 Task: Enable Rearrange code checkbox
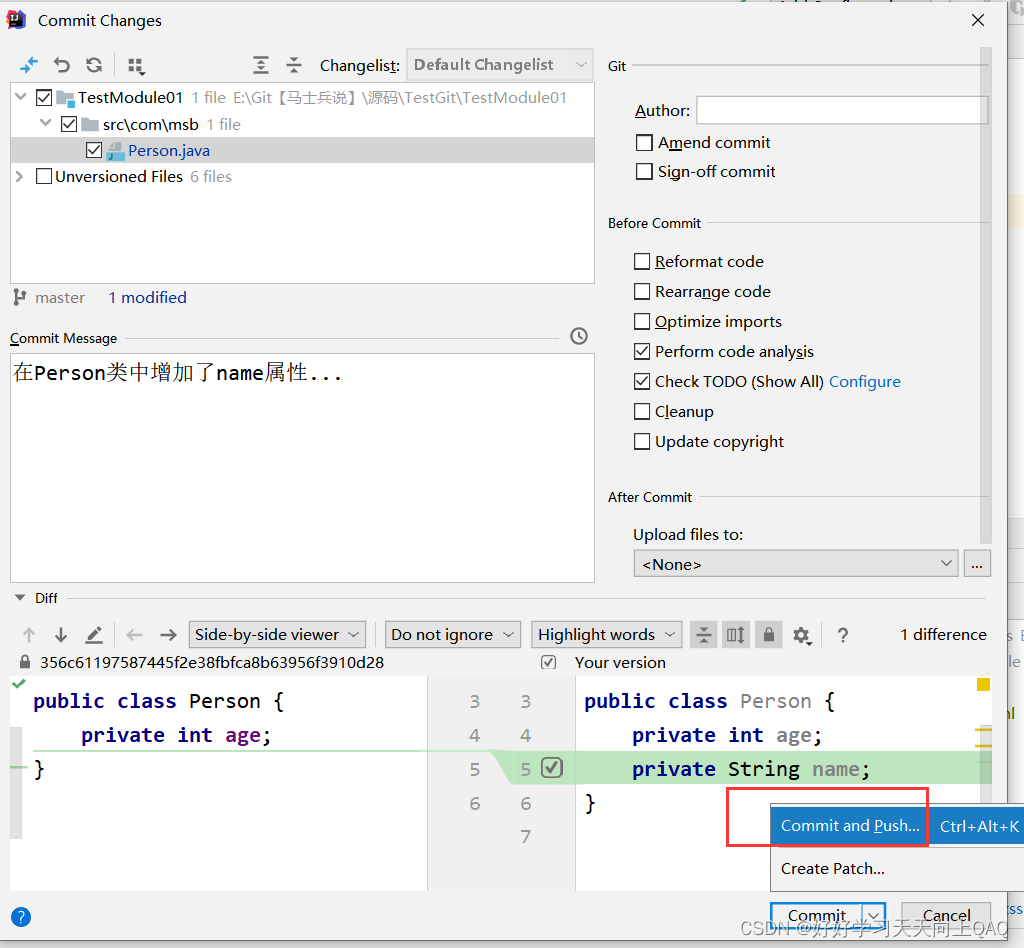(642, 291)
